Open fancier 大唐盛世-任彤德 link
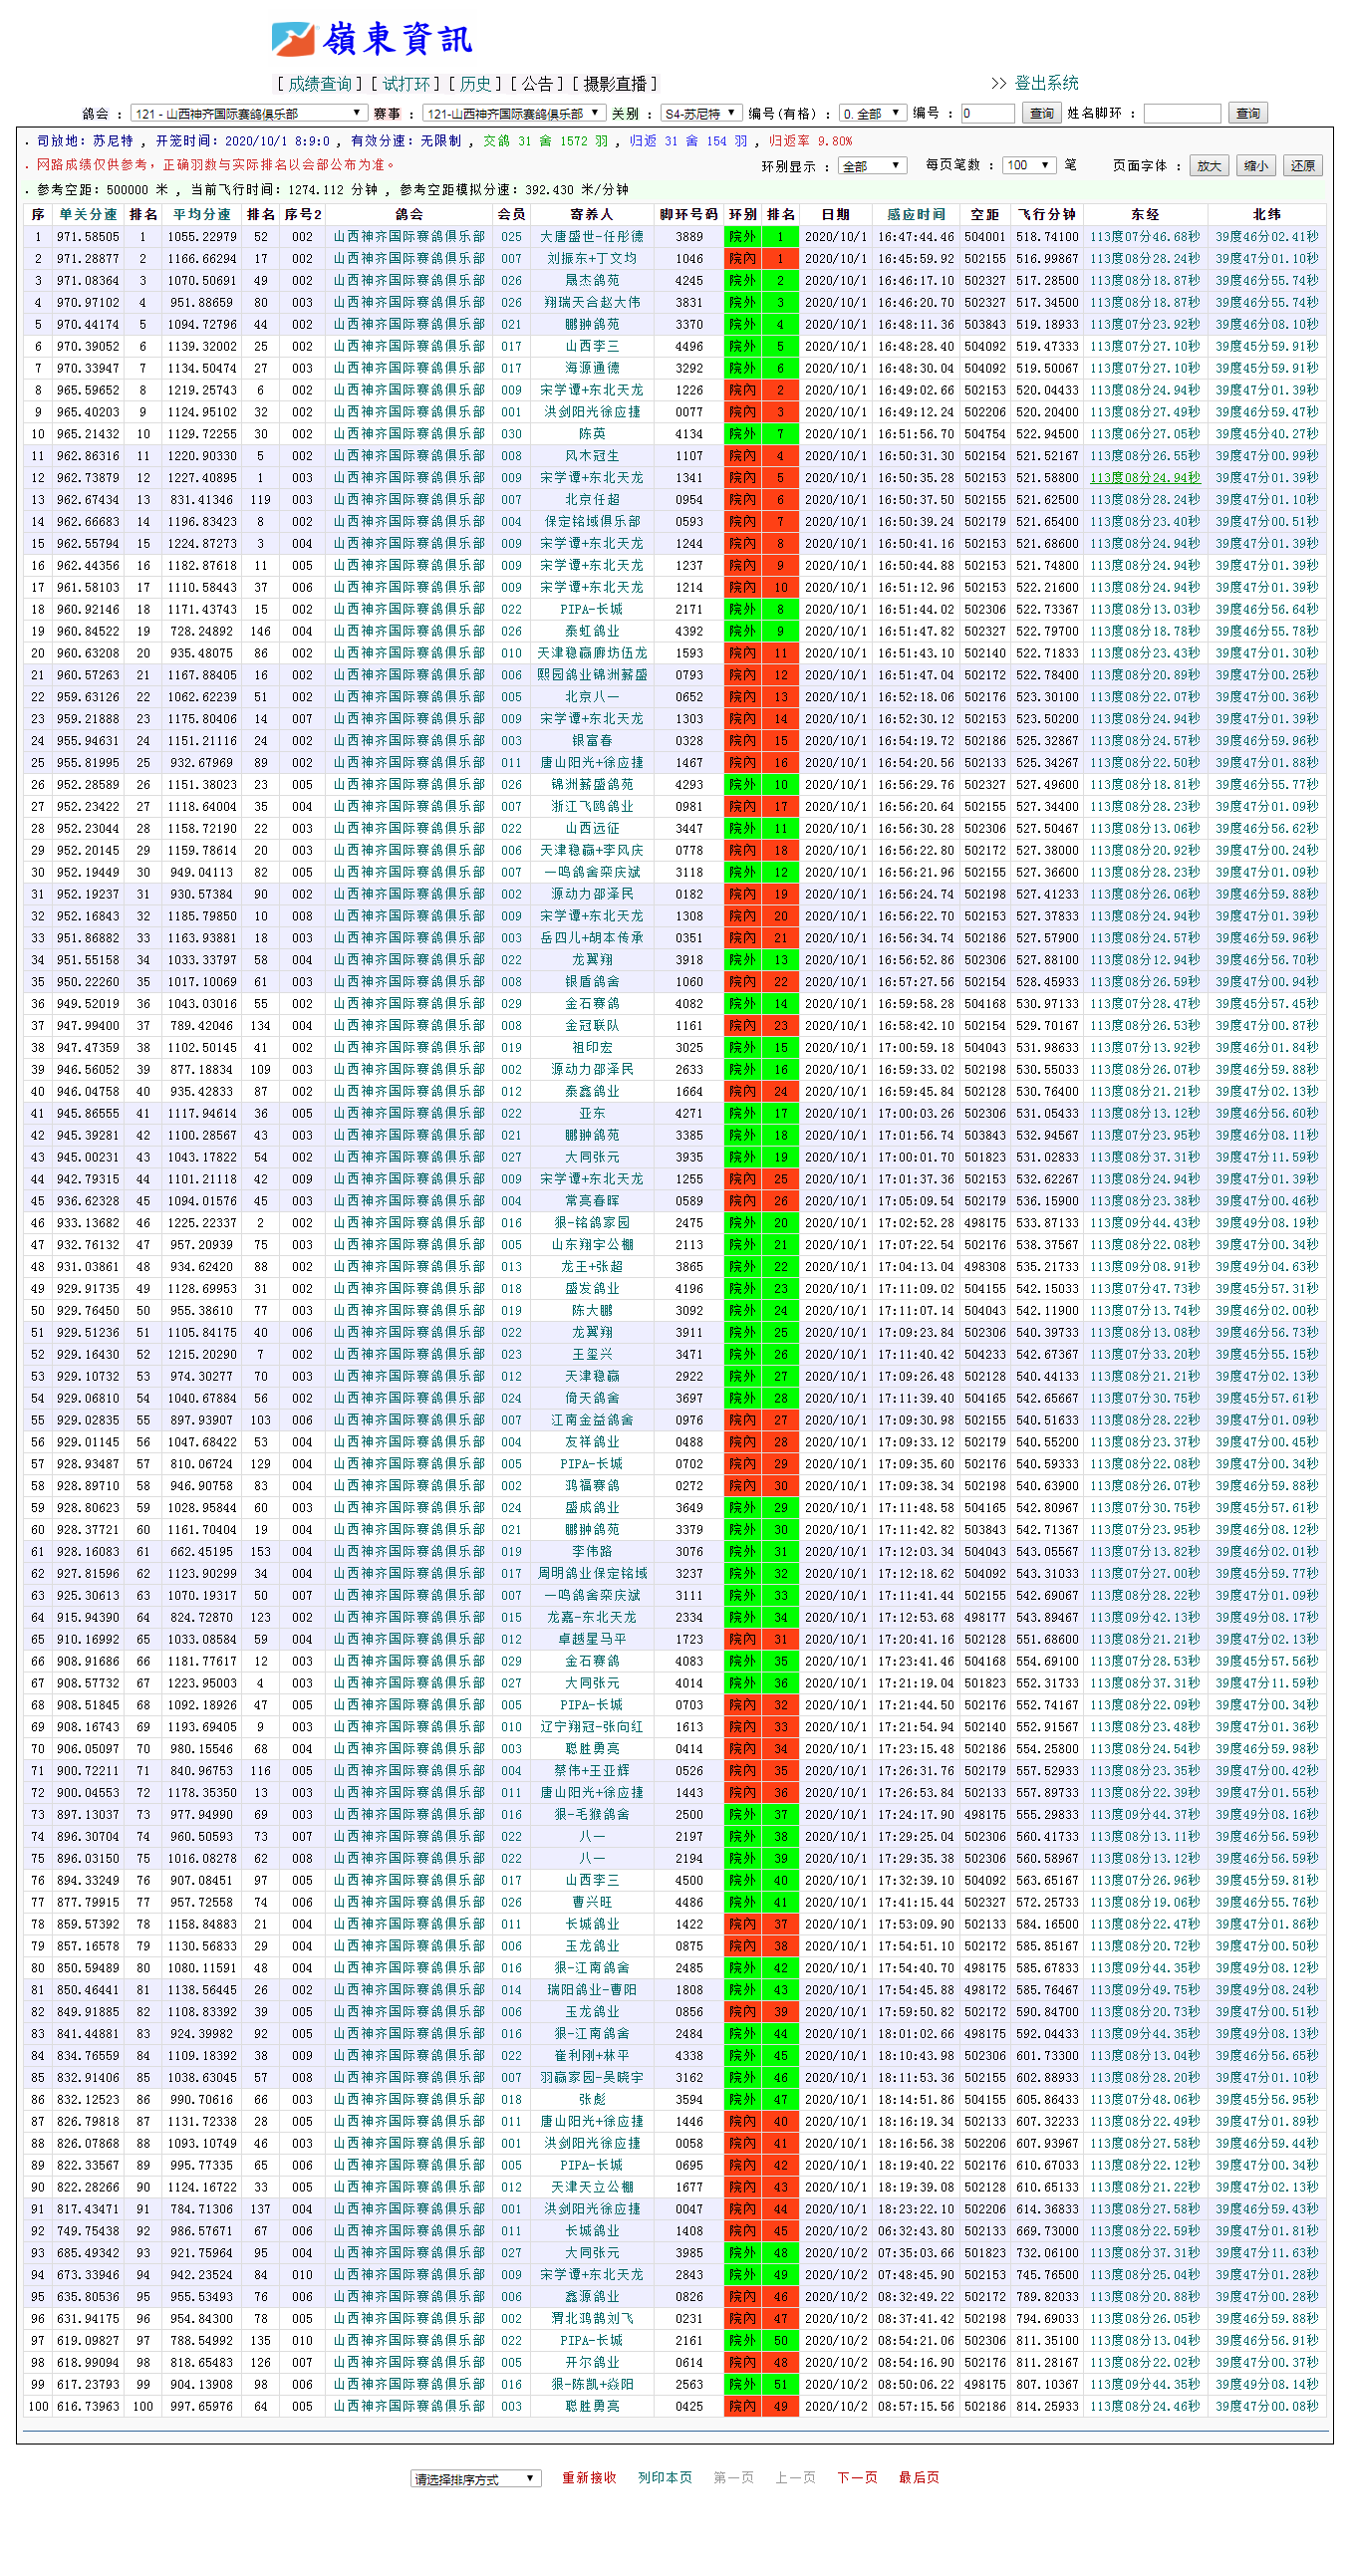 592,237
